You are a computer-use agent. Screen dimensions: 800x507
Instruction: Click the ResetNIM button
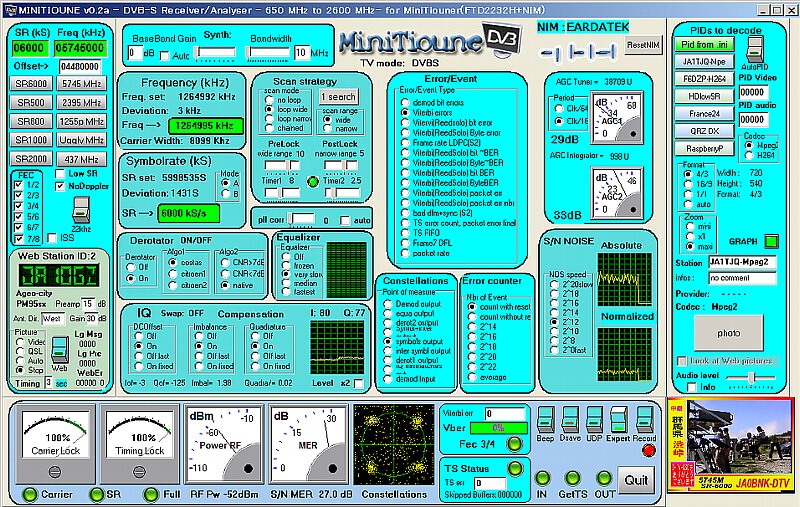click(643, 45)
